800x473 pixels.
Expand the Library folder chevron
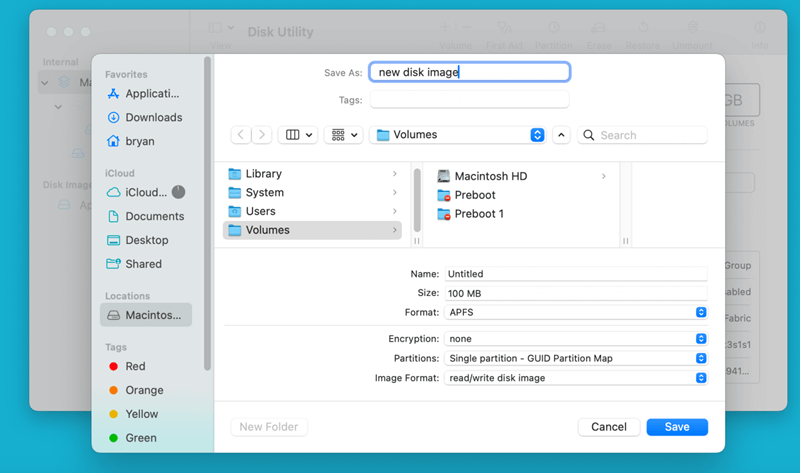click(x=394, y=173)
